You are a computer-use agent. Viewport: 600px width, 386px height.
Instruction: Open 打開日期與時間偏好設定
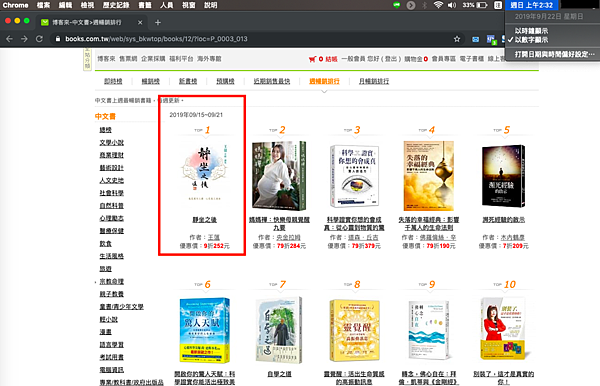coord(554,54)
